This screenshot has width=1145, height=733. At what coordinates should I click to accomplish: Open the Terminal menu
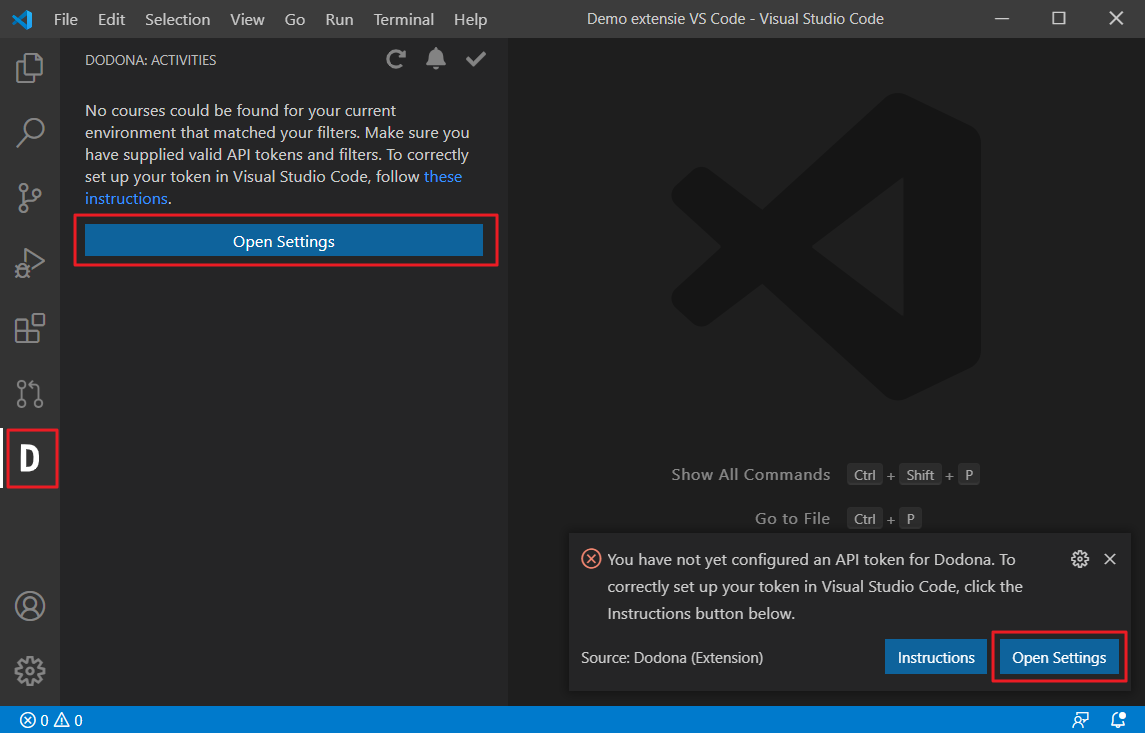pos(404,20)
